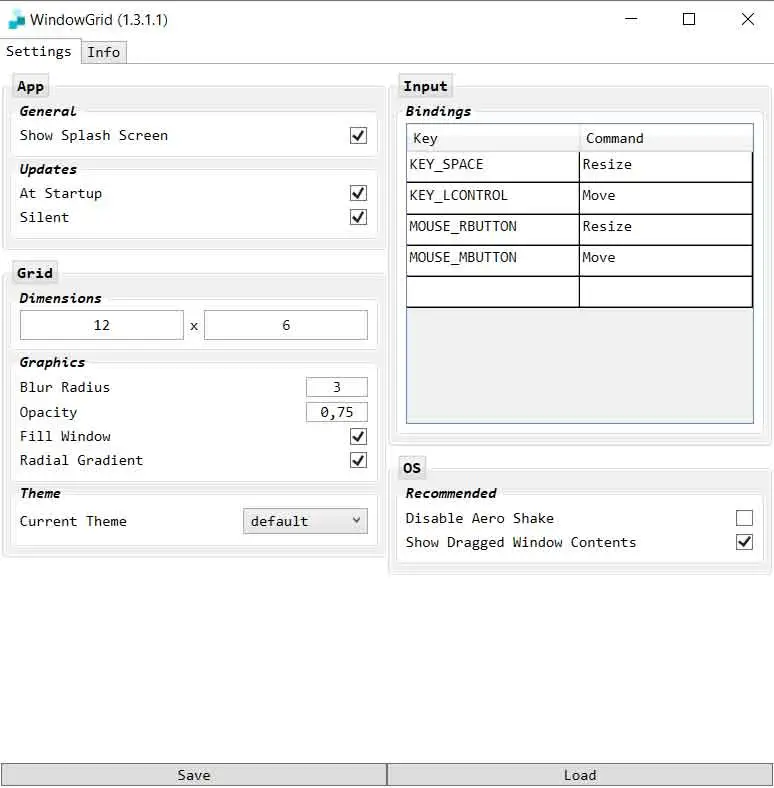The image size is (774, 788).
Task: Click the Save button
Action: 194,775
